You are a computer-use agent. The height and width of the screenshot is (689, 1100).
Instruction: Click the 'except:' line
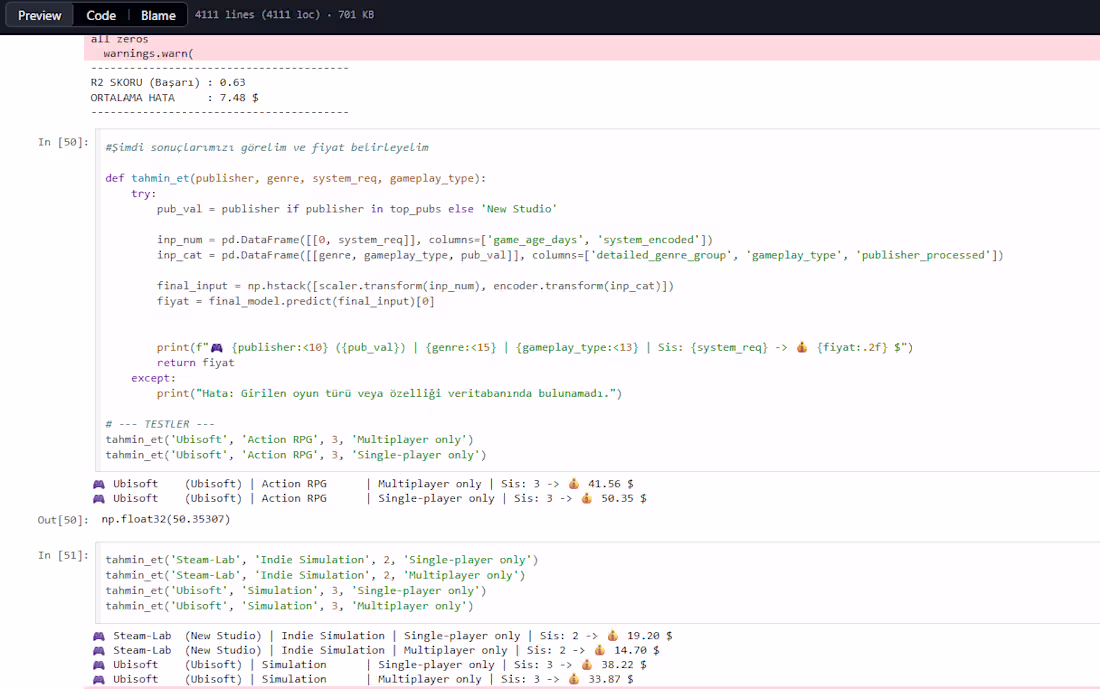coord(153,378)
